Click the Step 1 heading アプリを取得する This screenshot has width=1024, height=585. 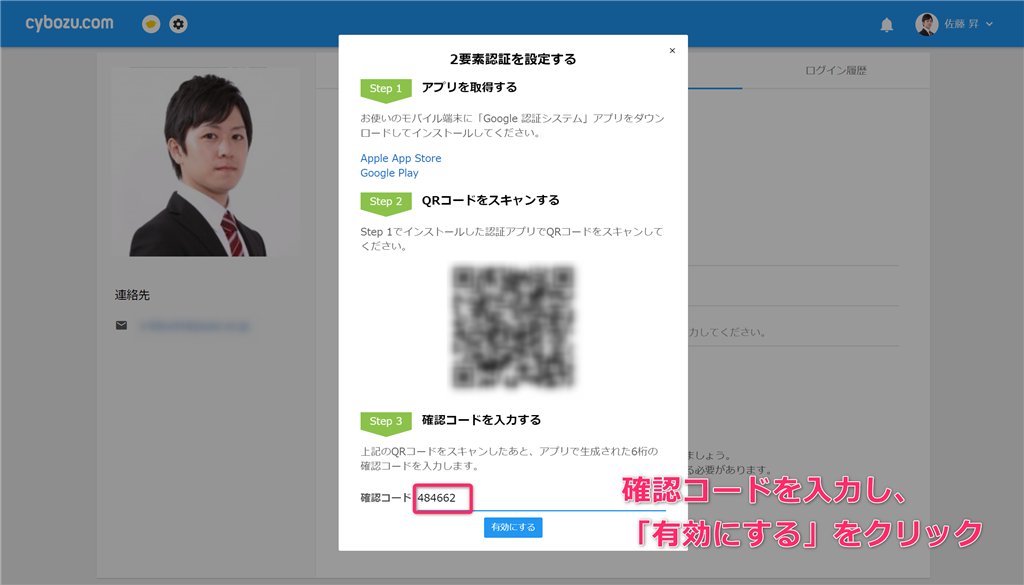pyautogui.click(x=469, y=87)
